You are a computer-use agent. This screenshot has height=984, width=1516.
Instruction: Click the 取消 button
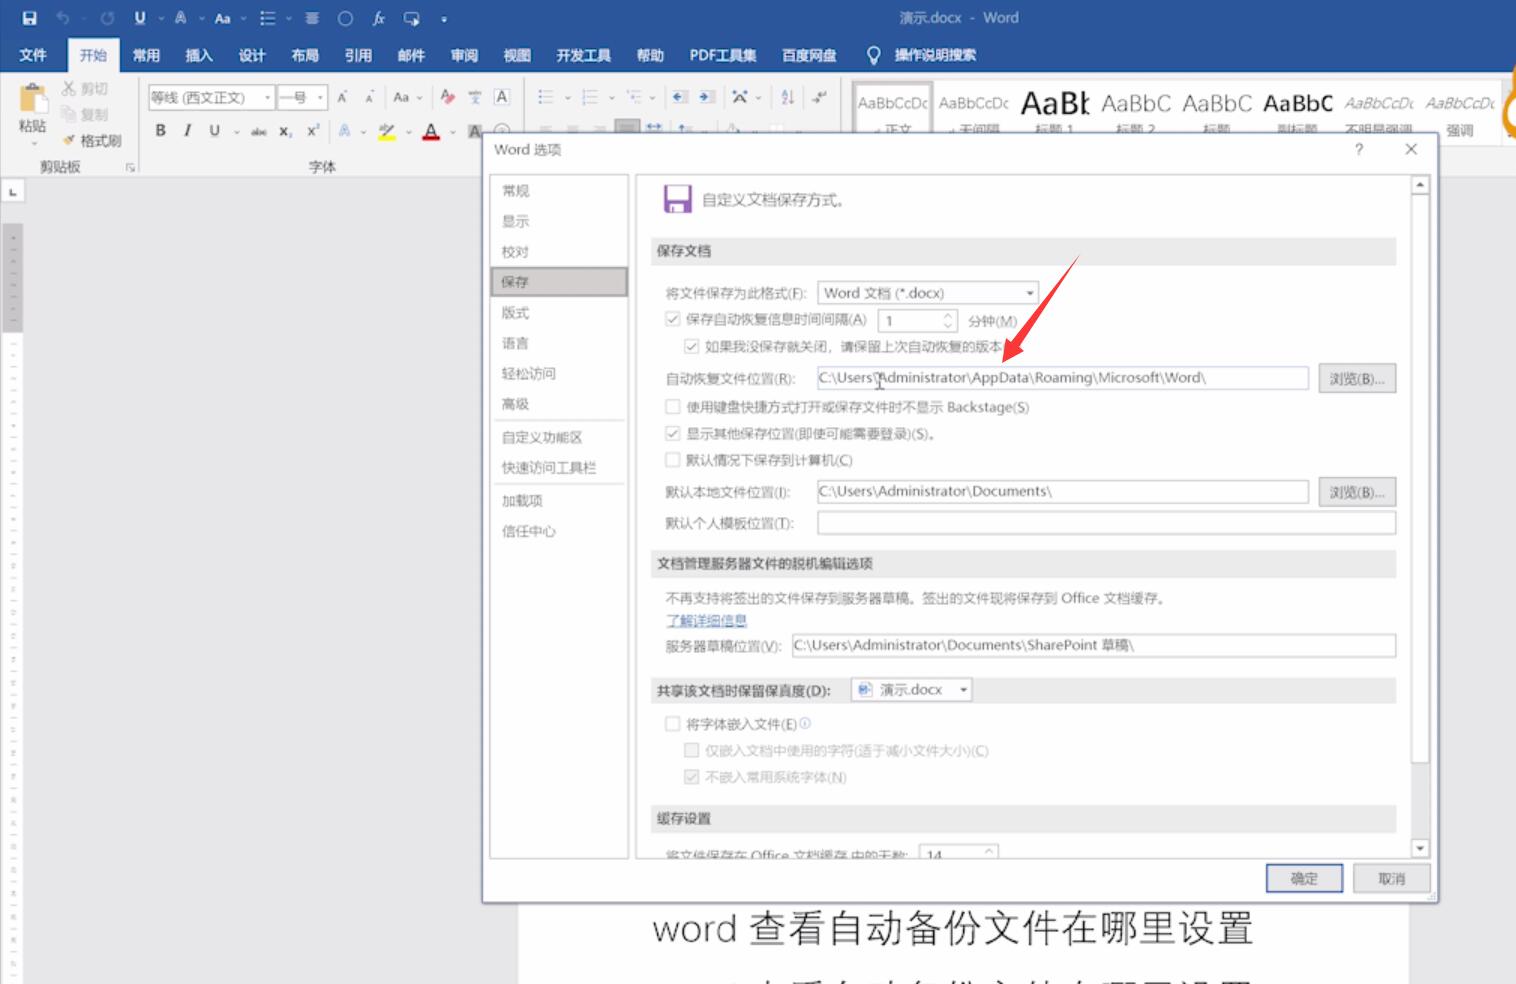pos(1391,878)
